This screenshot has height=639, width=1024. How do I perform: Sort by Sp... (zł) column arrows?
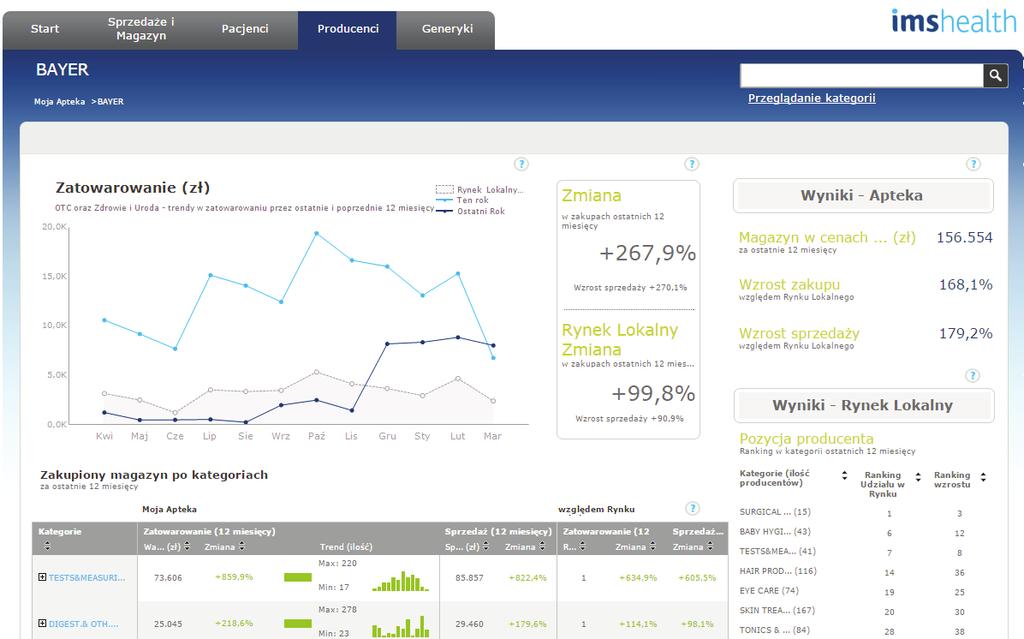(486, 546)
